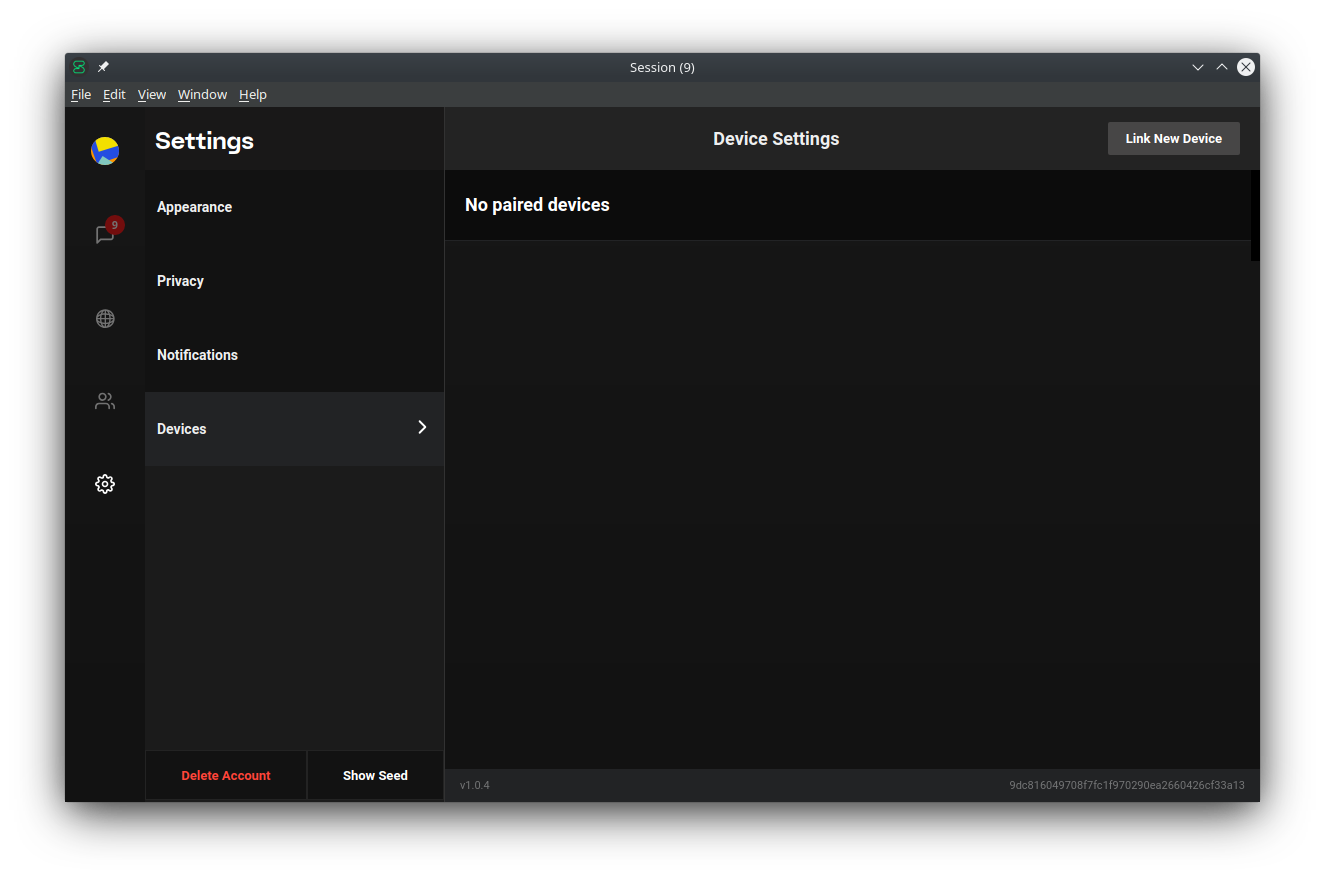Click the globe icon in the sidebar

tap(105, 318)
